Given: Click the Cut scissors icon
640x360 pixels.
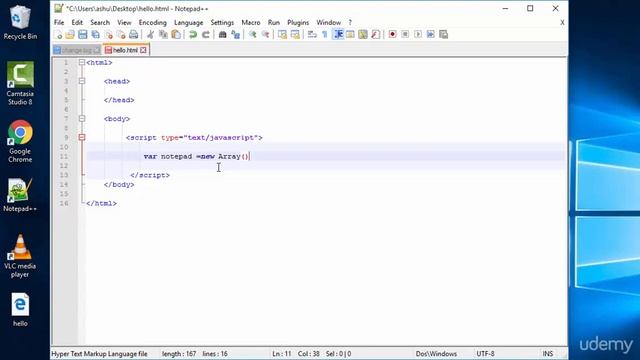Looking at the screenshot, I should click(x=150, y=35).
